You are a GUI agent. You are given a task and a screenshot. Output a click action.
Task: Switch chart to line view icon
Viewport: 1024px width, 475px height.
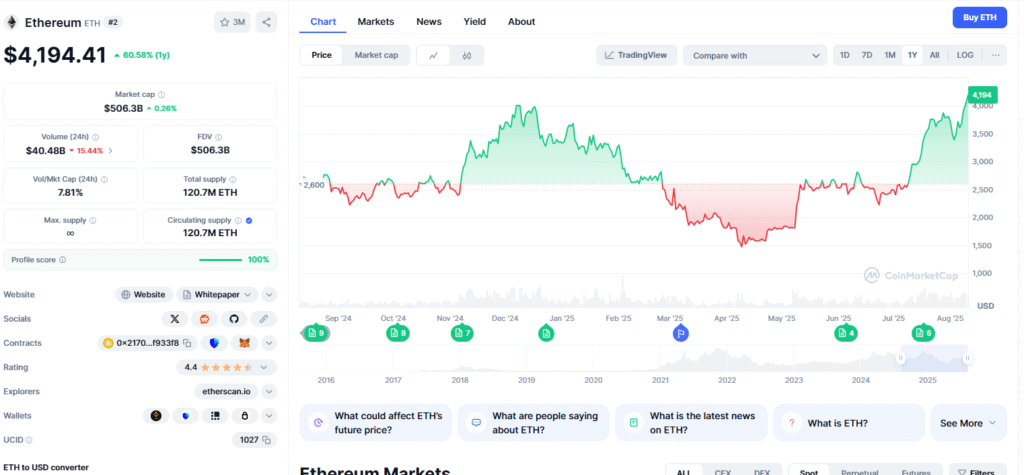coord(433,56)
